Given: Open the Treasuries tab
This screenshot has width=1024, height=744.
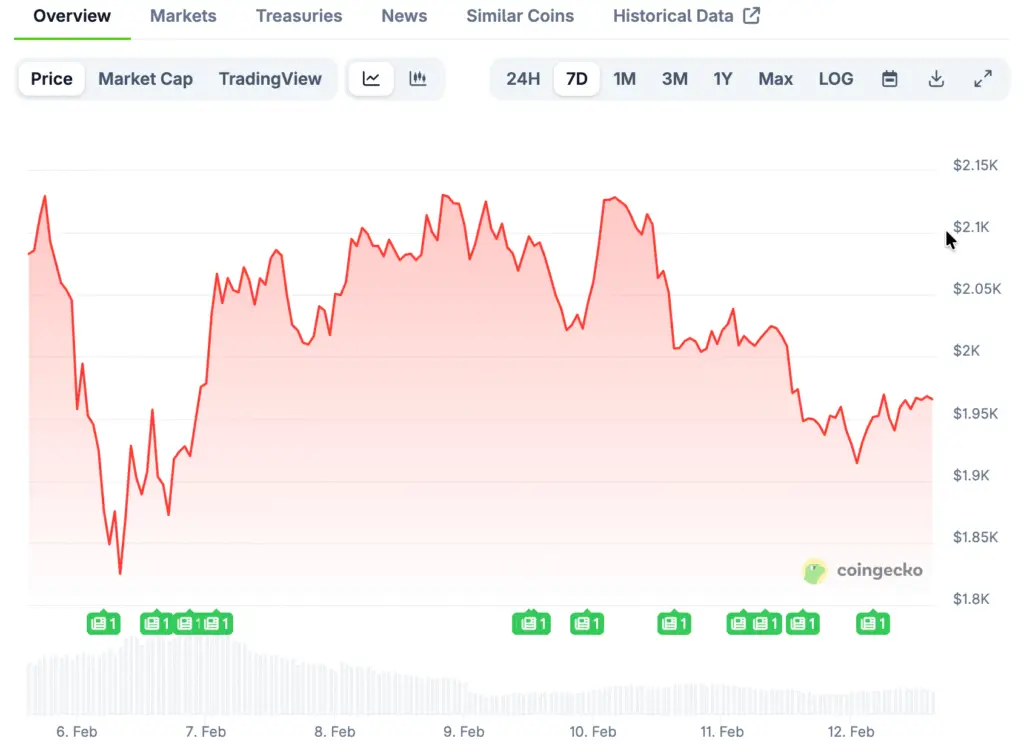Looking at the screenshot, I should tap(299, 16).
